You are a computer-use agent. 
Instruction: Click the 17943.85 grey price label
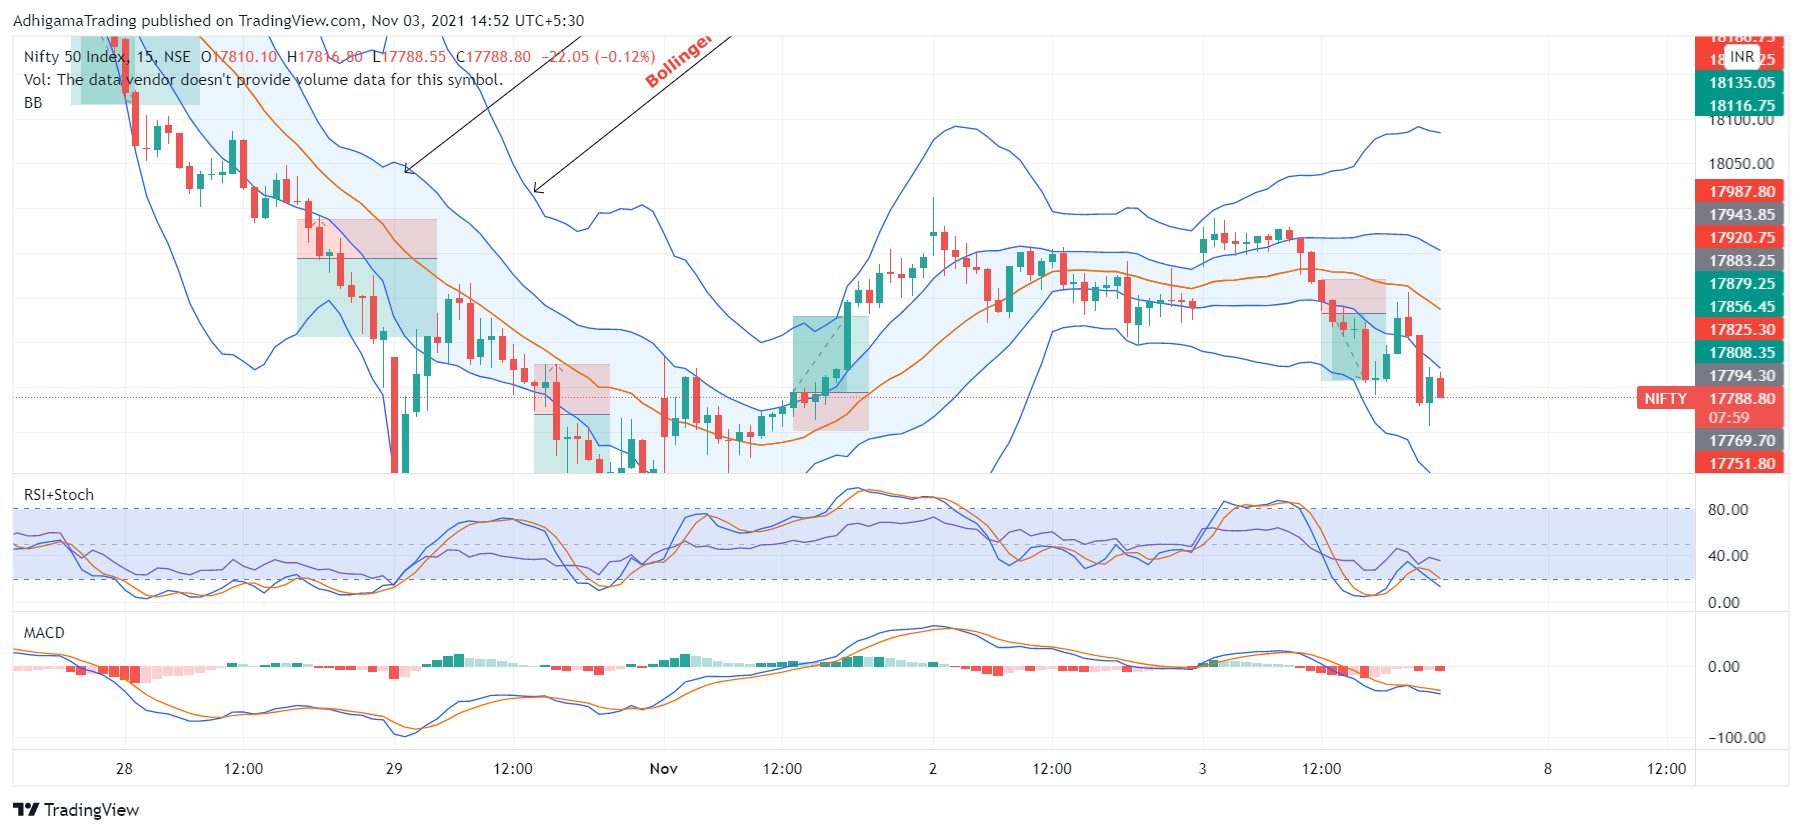click(x=1741, y=215)
